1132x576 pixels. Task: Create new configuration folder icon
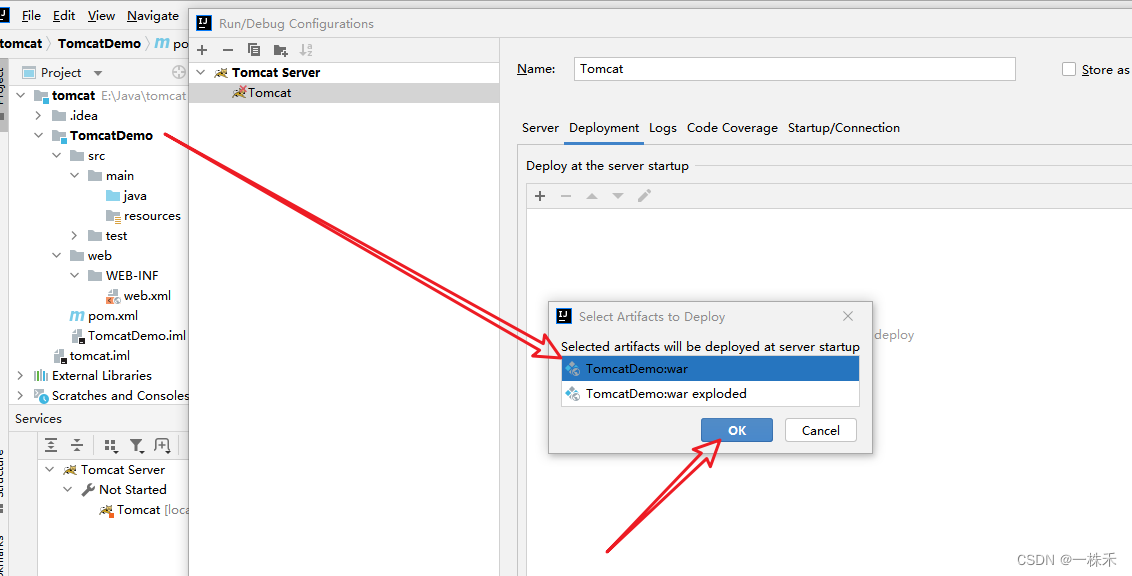point(280,50)
